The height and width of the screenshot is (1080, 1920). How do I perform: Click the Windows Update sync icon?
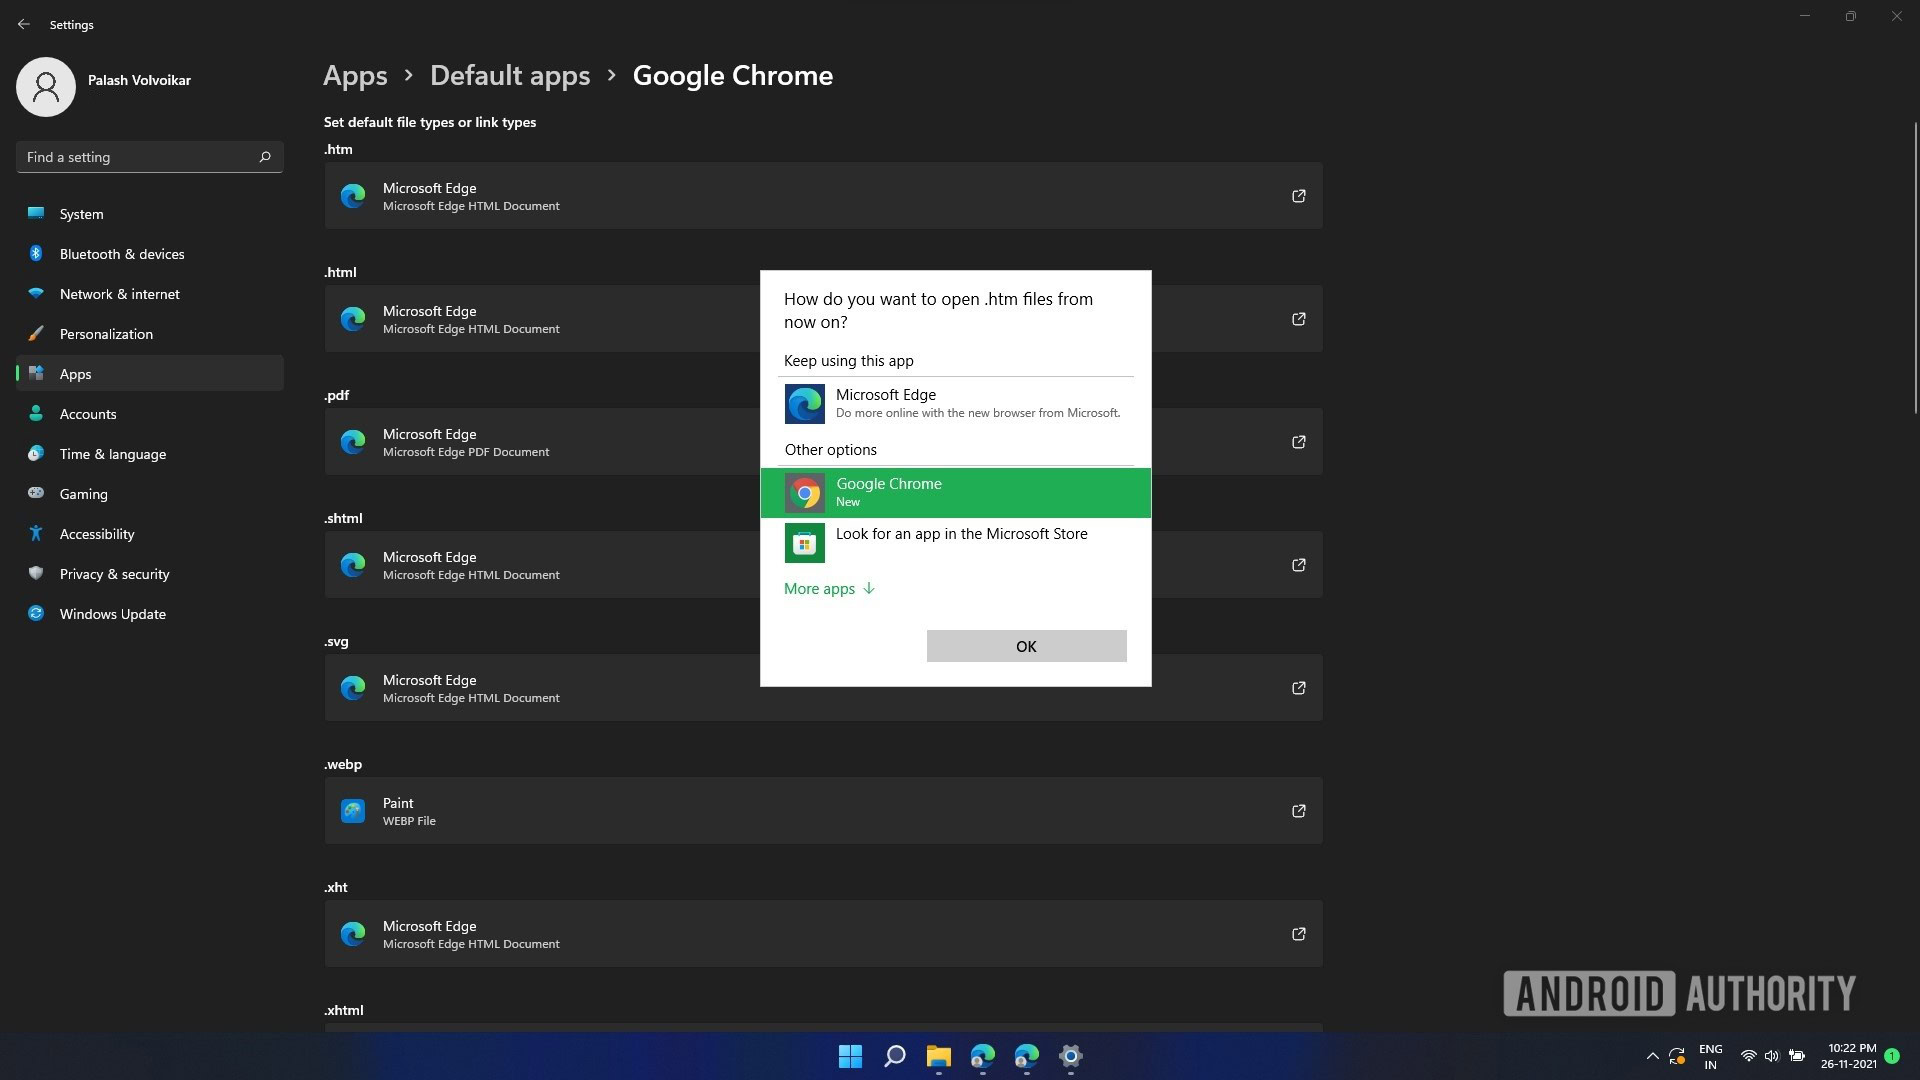click(x=36, y=613)
